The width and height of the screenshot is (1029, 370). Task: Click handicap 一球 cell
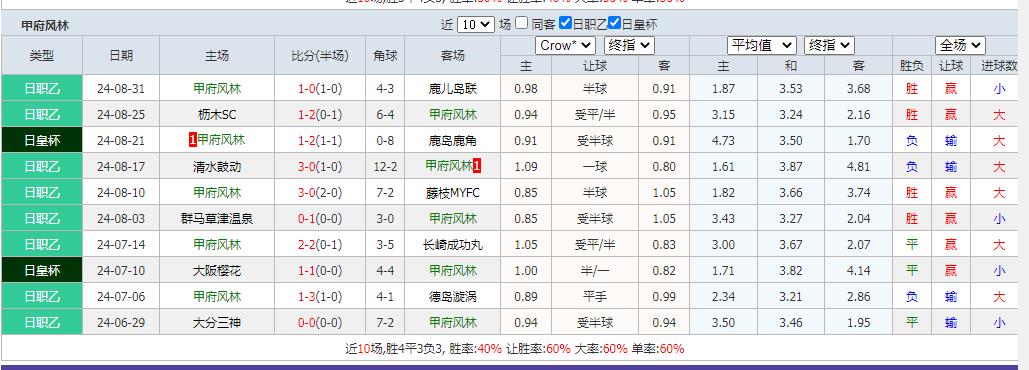click(x=595, y=167)
